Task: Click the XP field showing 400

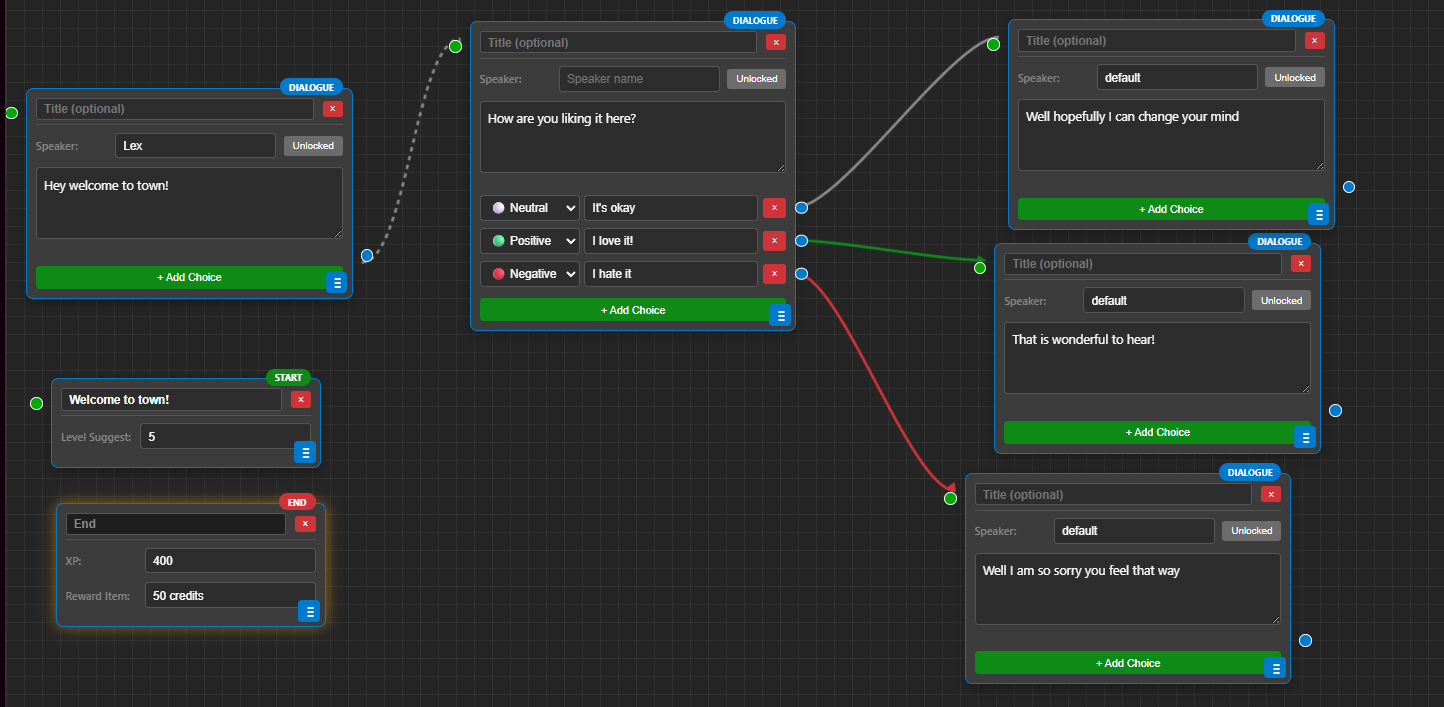Action: (230, 561)
